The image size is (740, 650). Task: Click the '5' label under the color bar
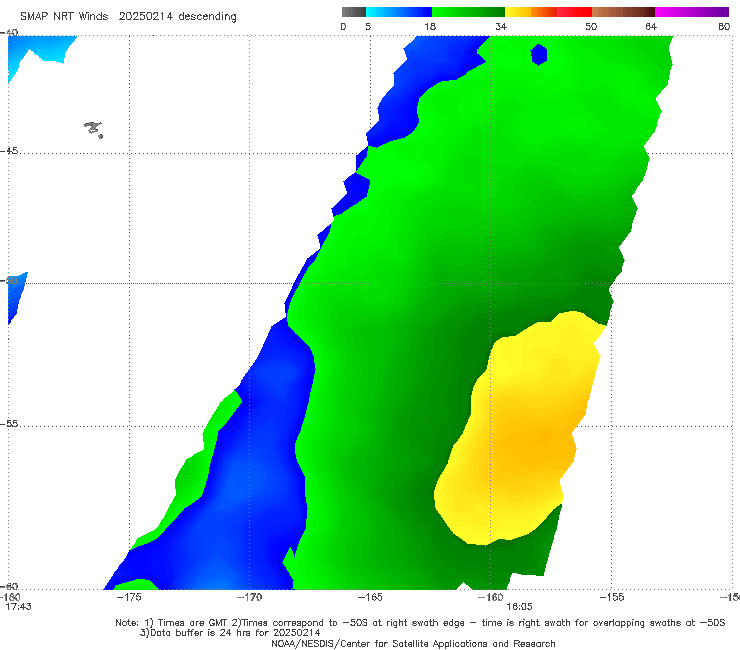click(368, 27)
